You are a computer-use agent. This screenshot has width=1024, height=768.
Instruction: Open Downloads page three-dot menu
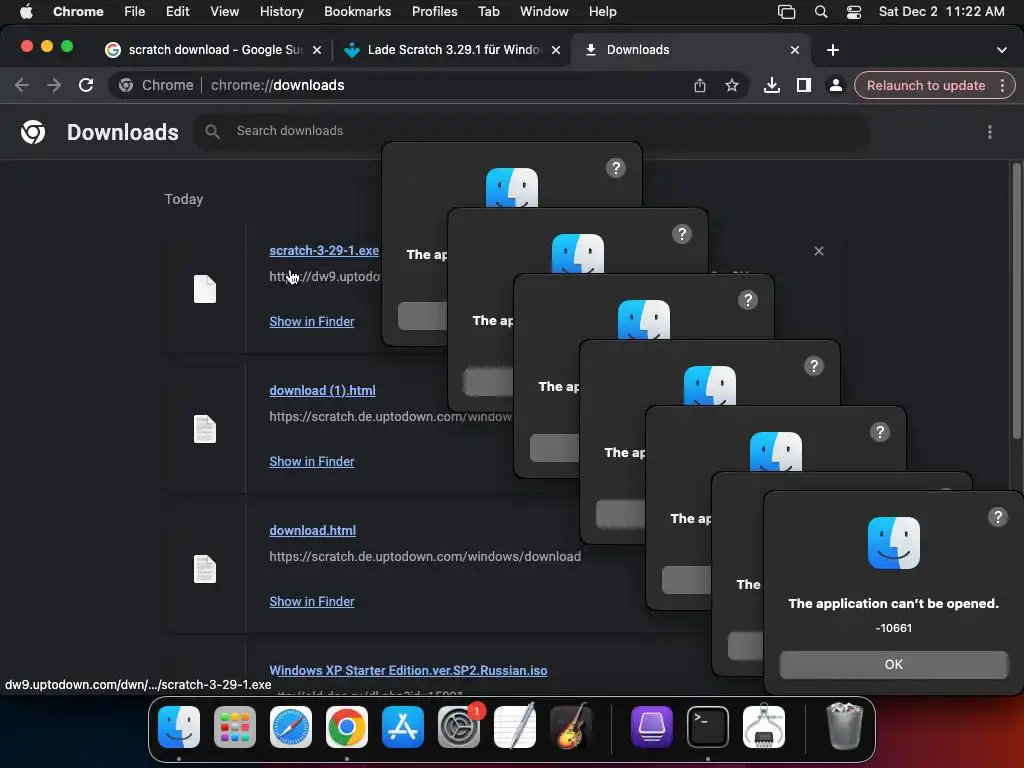tap(990, 132)
